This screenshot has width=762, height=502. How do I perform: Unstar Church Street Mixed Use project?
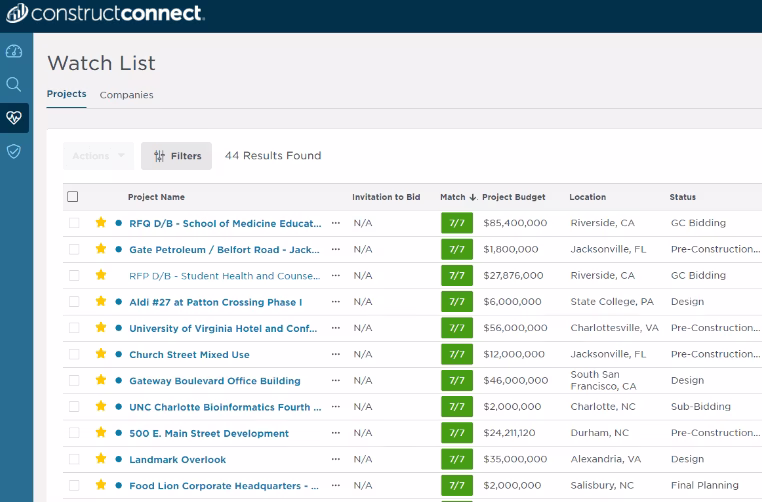tap(101, 354)
